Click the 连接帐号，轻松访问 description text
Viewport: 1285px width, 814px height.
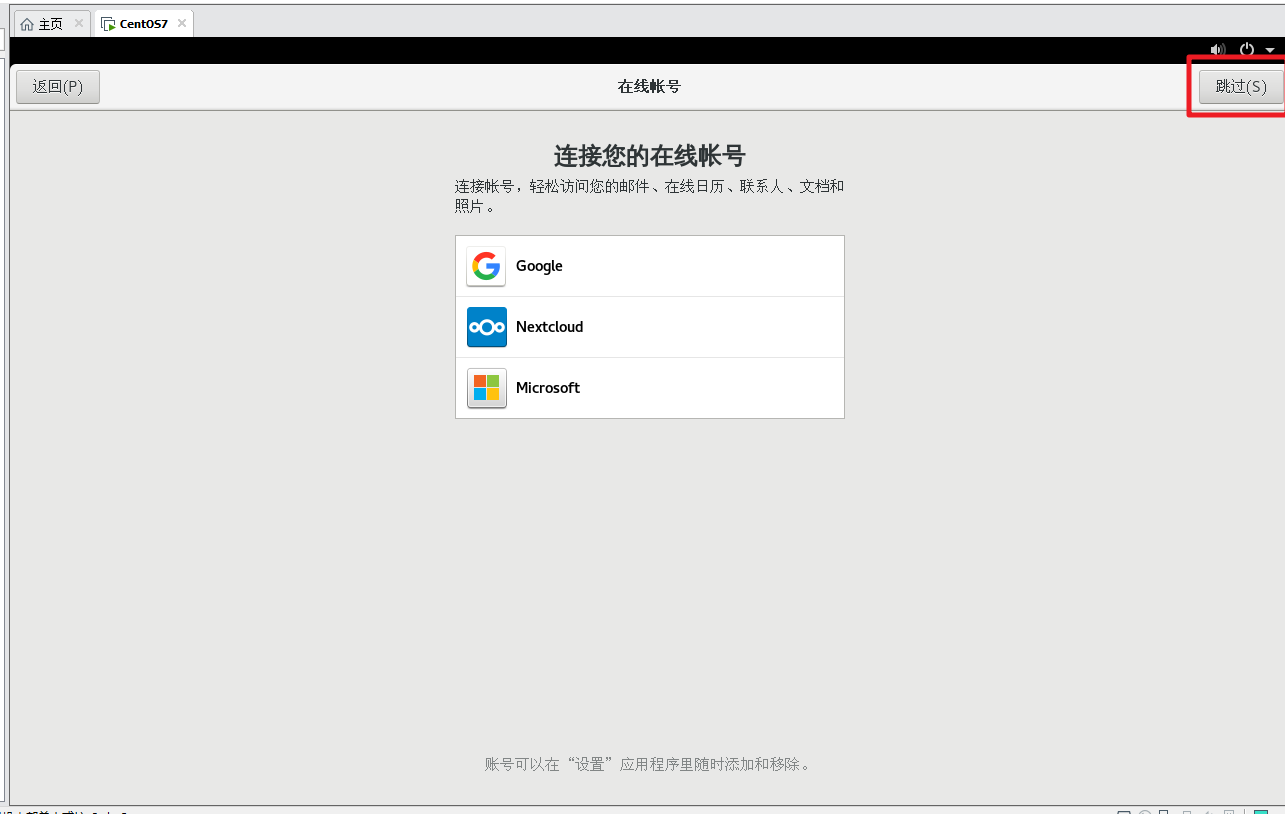(650, 196)
